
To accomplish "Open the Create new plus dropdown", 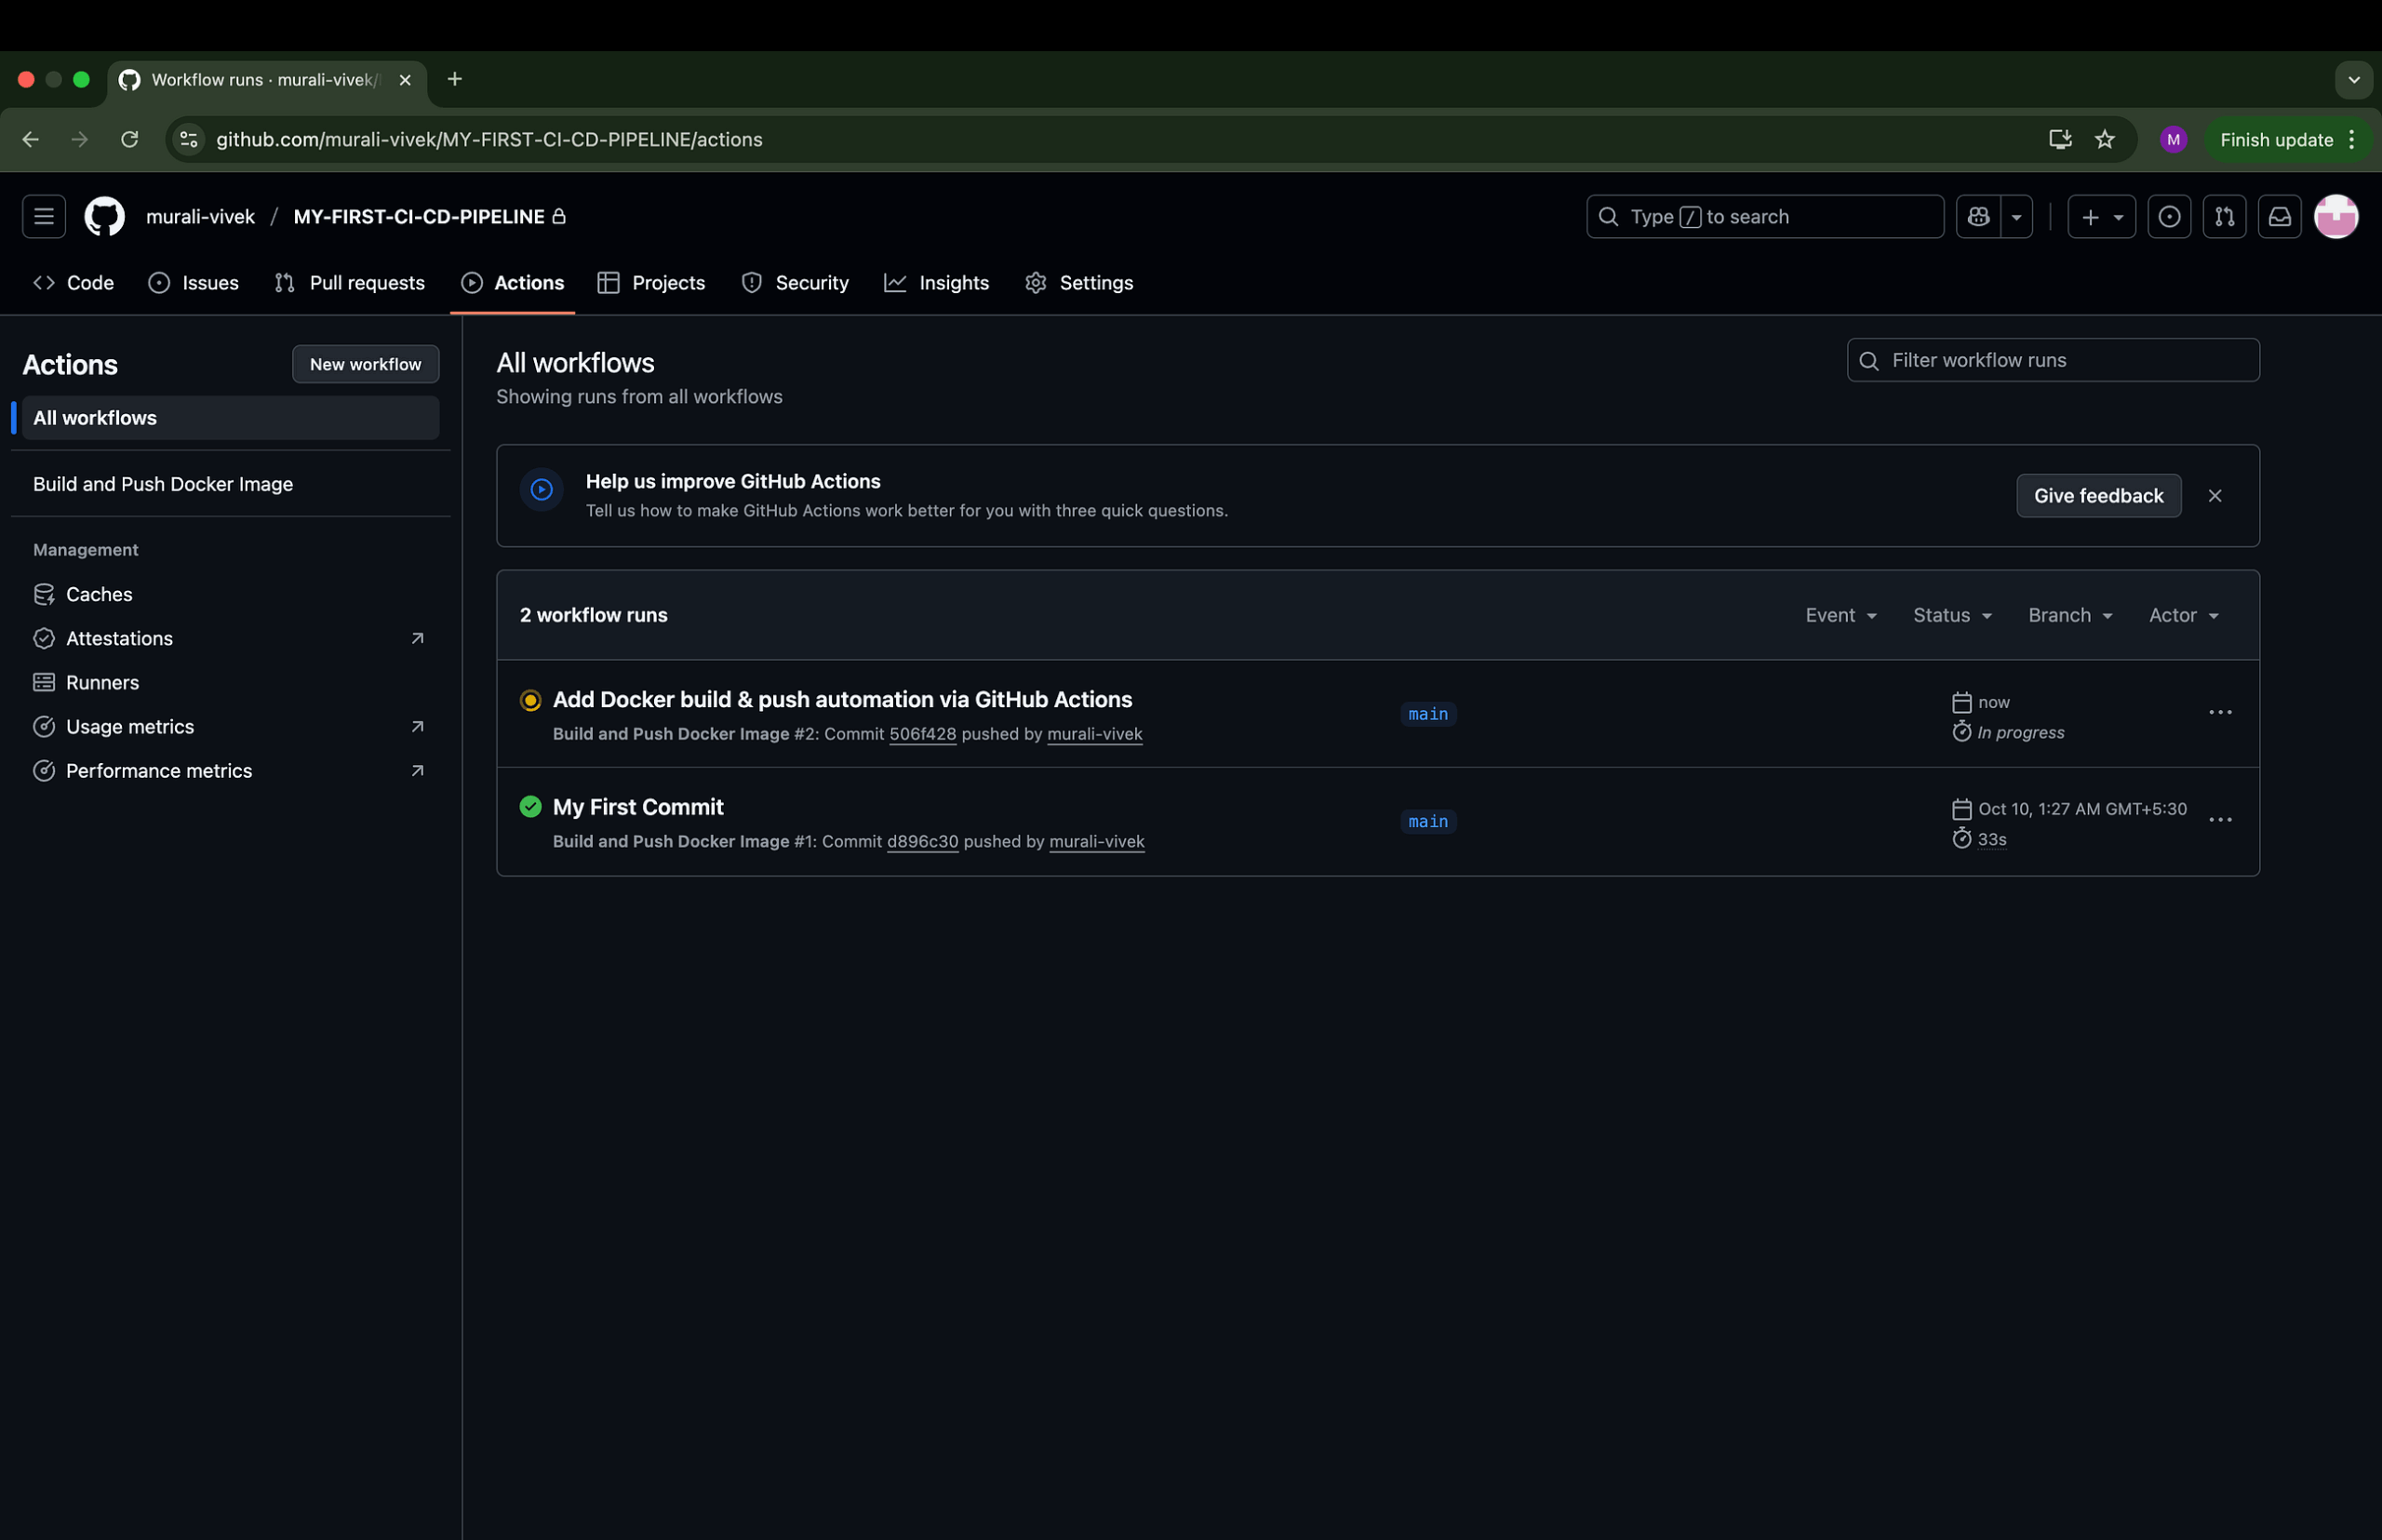I will 2101,217.
